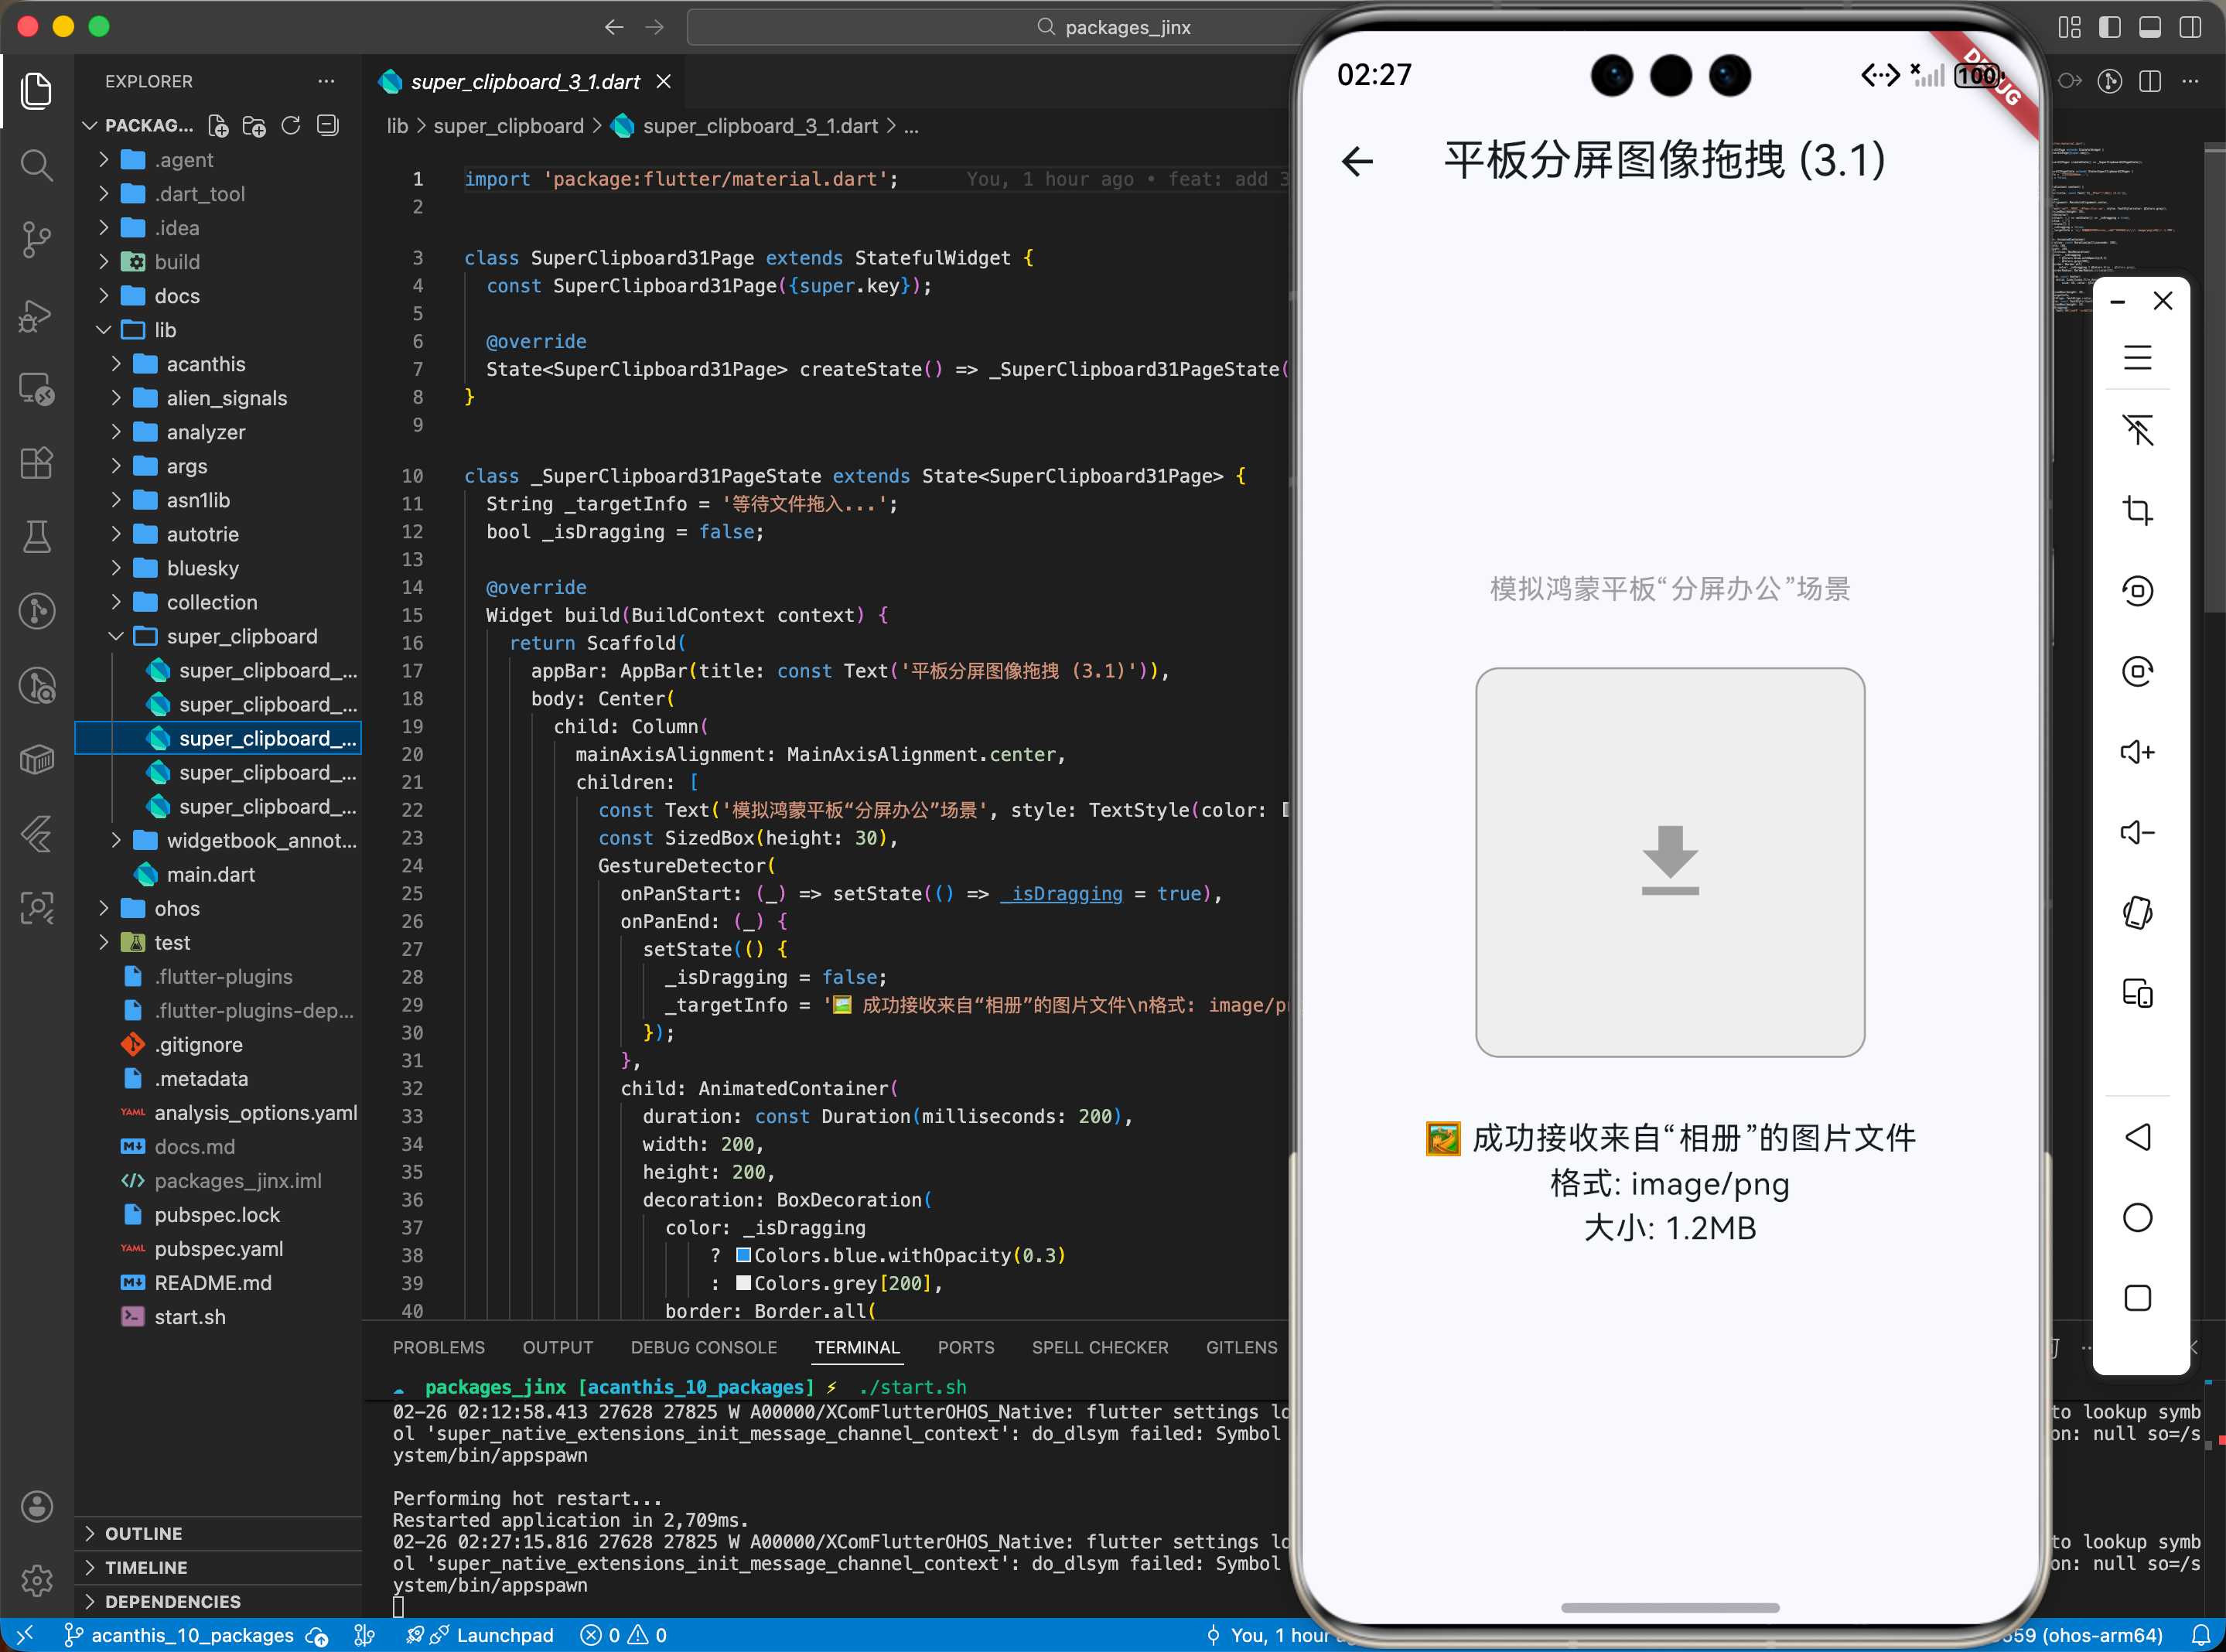Viewport: 2226px width, 1652px height.
Task: Expand the OUTLINE section
Action: (143, 1533)
